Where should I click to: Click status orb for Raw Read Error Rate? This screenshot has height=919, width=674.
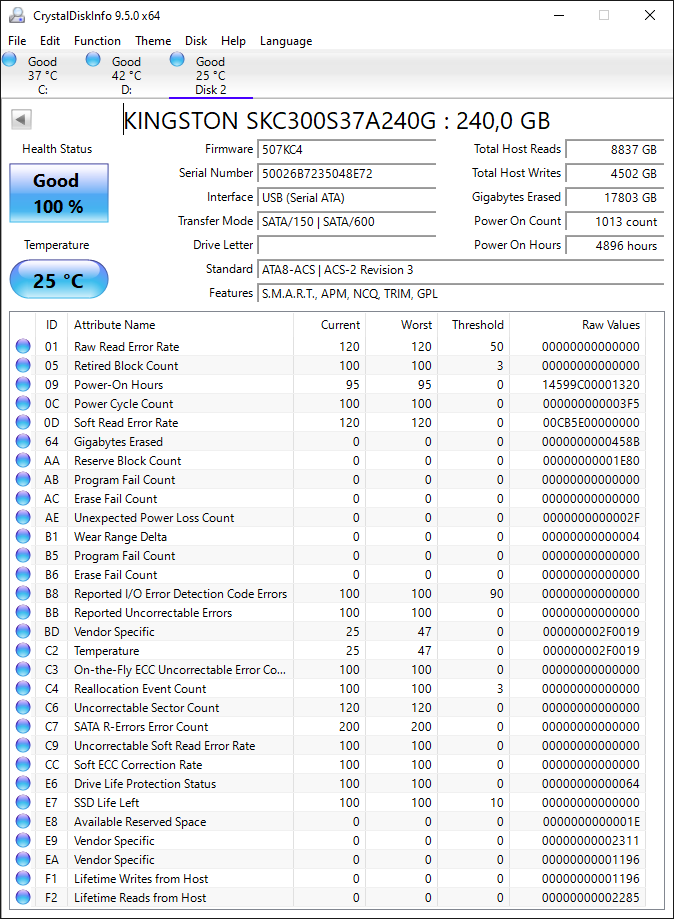coord(23,346)
